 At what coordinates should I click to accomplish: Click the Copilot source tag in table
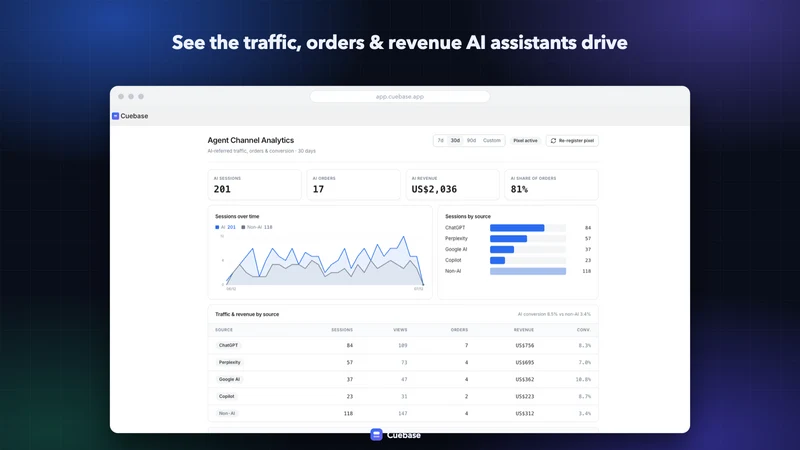point(227,396)
